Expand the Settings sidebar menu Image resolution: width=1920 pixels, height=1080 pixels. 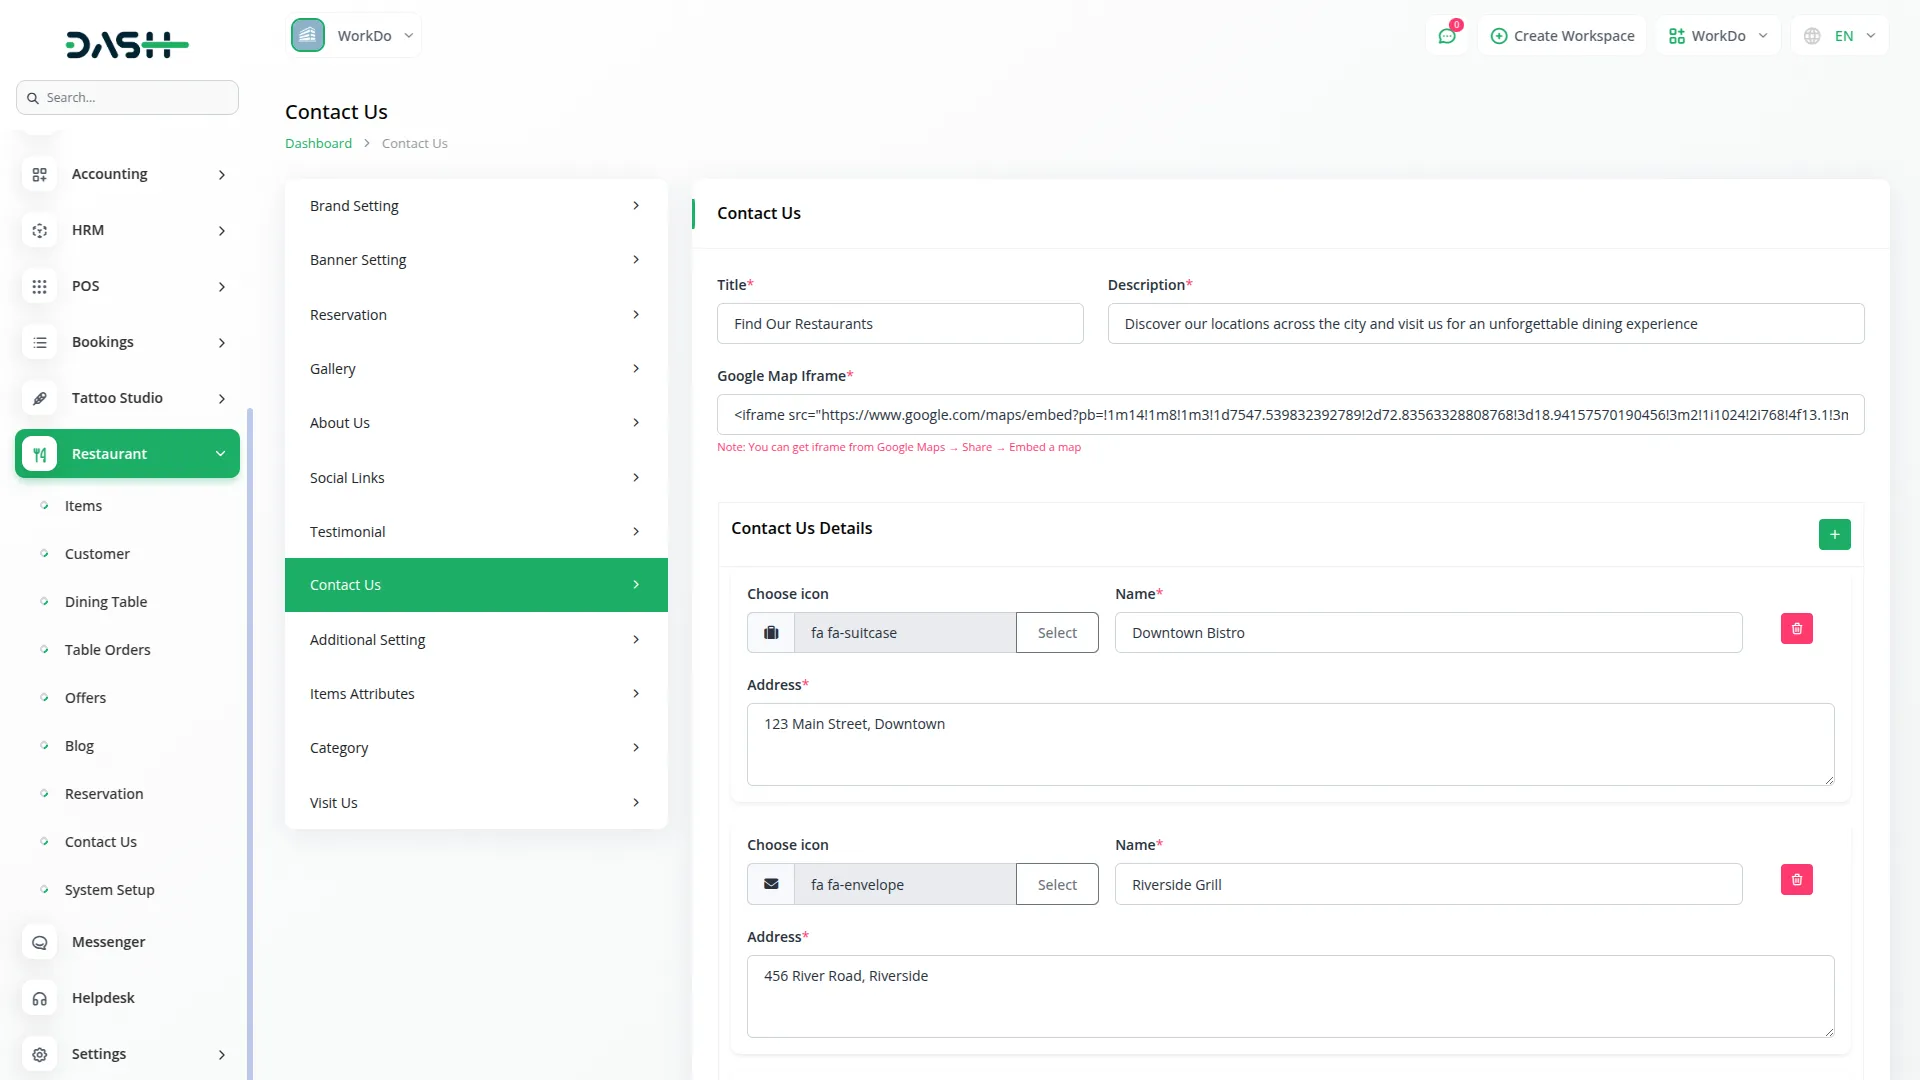(x=127, y=1054)
